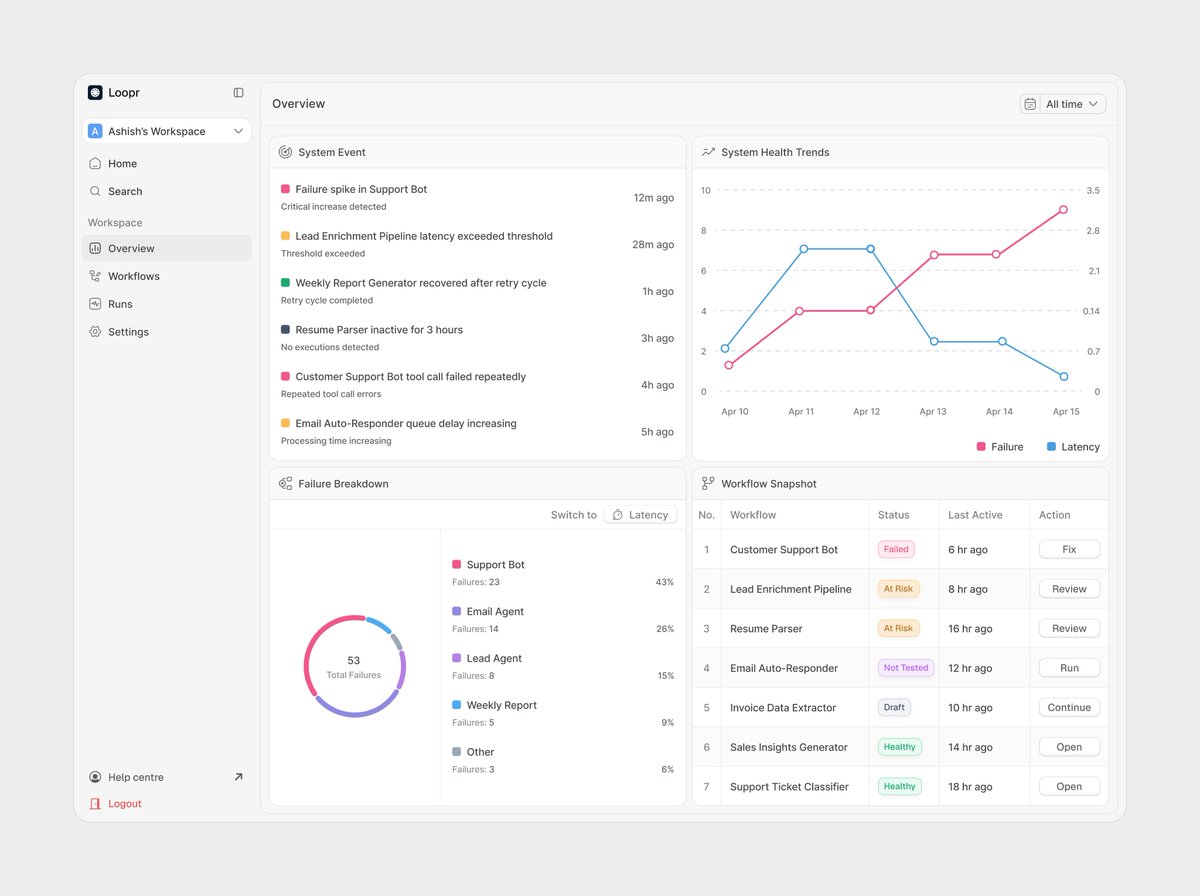This screenshot has height=896, width=1200.
Task: Sort by Last Active column header
Action: (975, 515)
